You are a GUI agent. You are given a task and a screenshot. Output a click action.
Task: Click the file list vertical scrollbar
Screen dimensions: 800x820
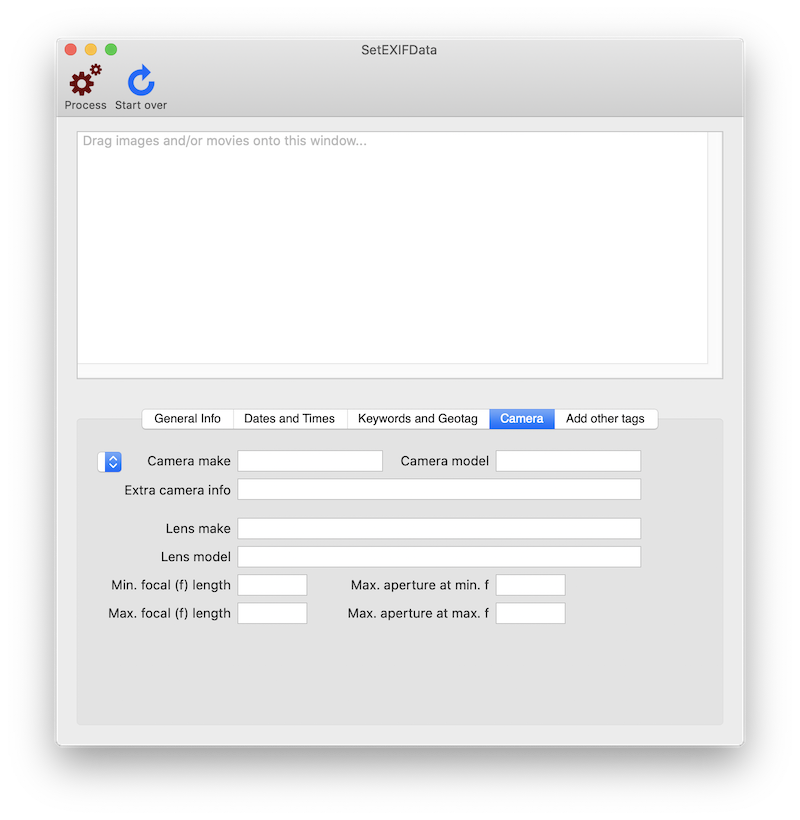coord(715,248)
